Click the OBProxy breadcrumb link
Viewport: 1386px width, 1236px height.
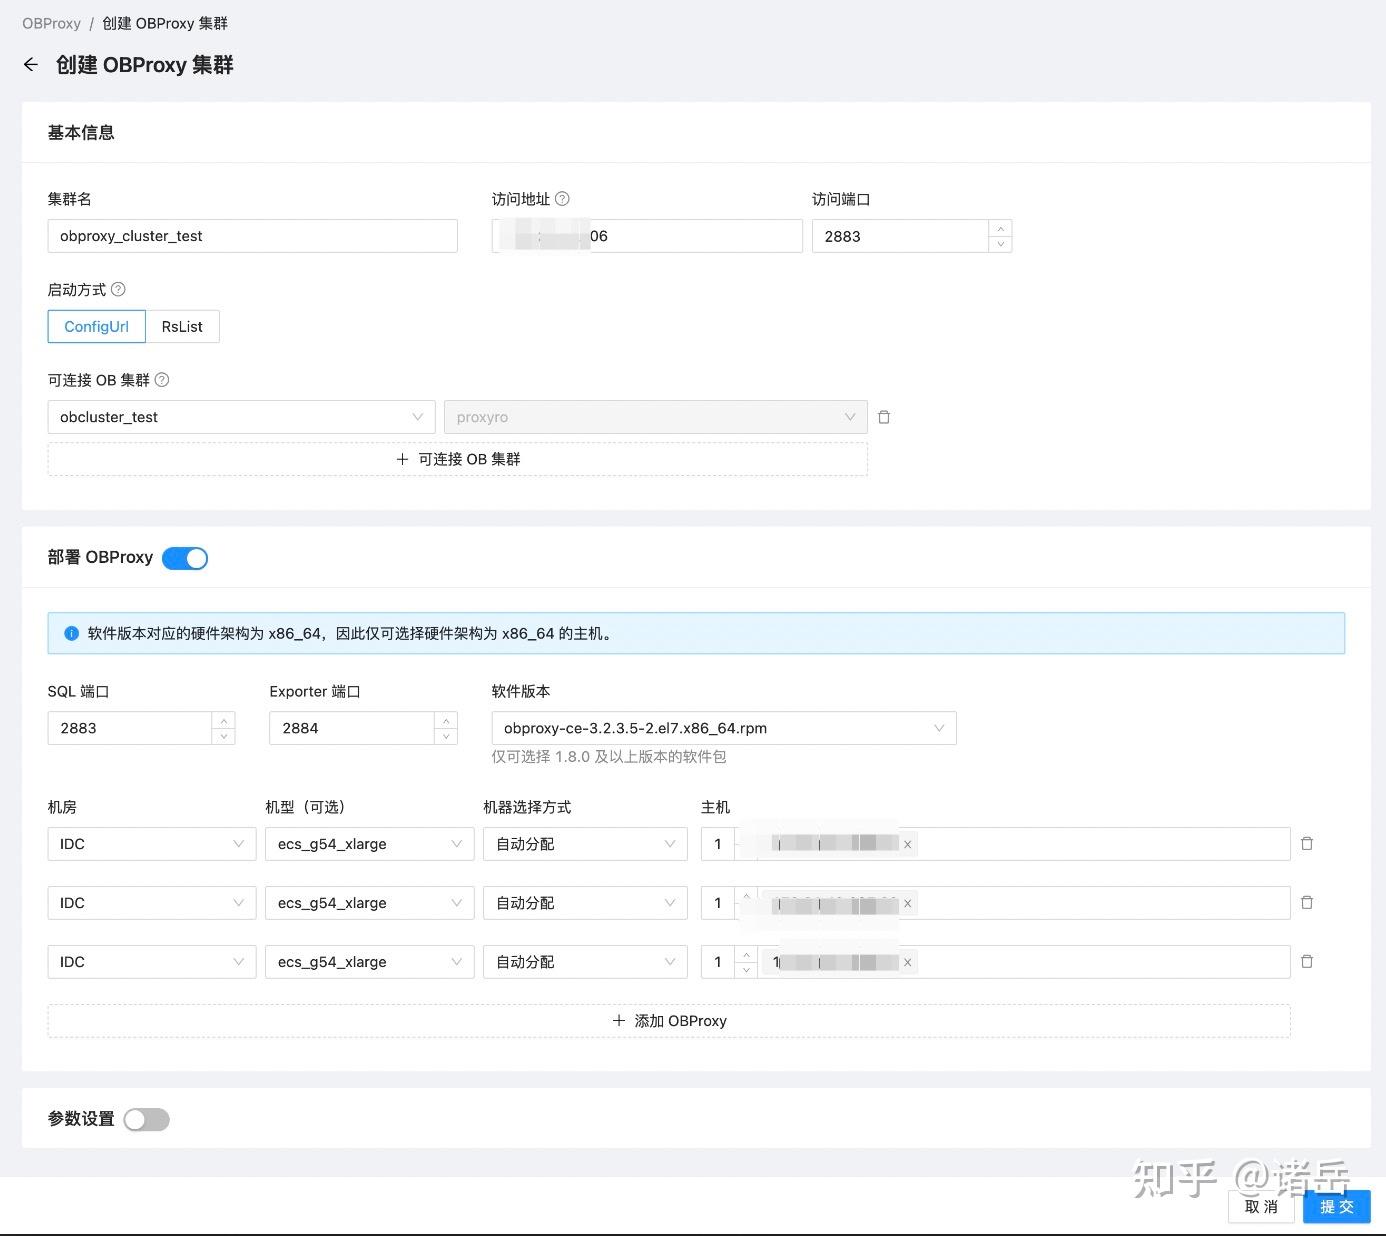coord(51,23)
